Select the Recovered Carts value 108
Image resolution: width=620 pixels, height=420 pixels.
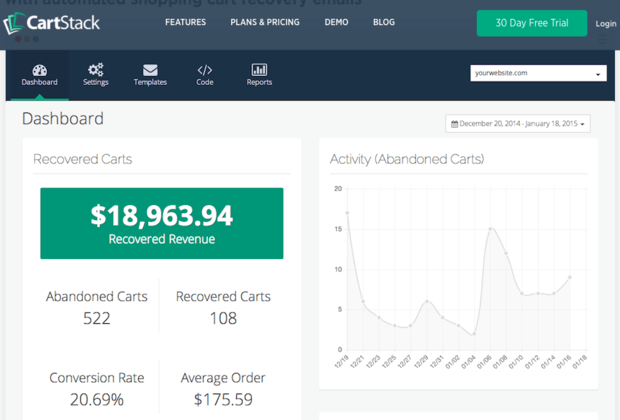tap(223, 318)
